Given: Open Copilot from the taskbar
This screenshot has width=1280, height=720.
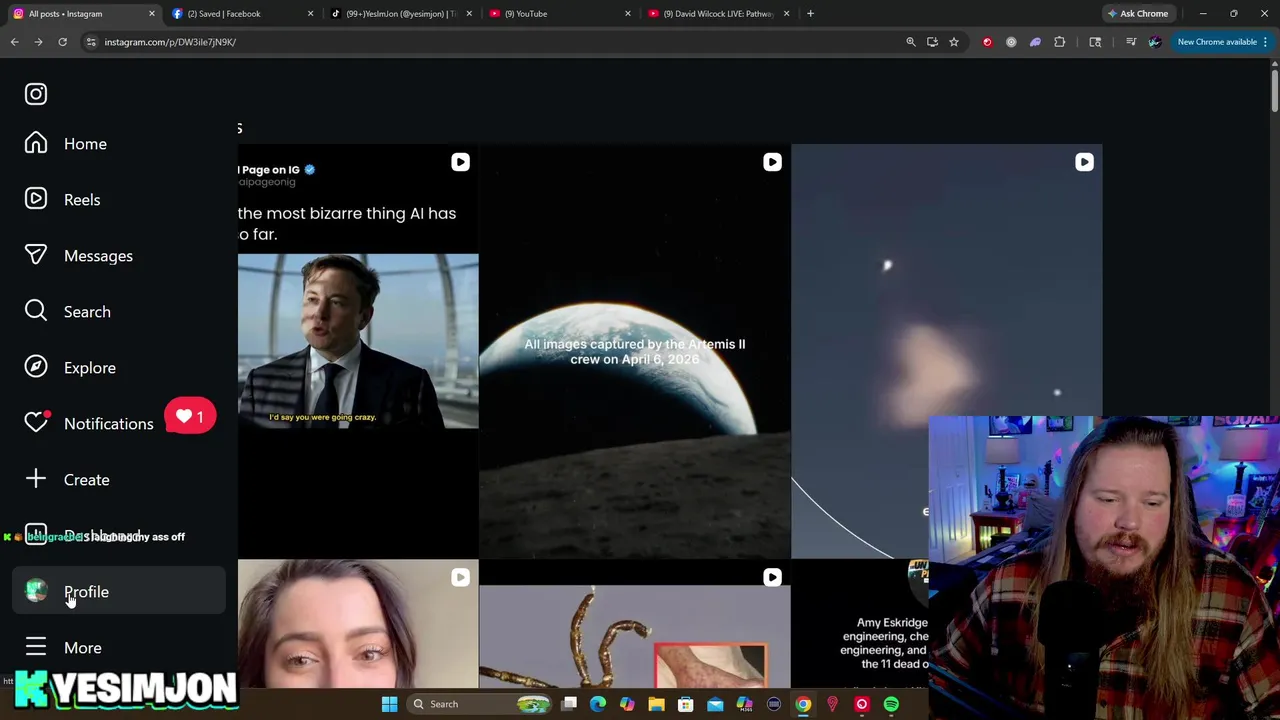Looking at the screenshot, I should [627, 704].
